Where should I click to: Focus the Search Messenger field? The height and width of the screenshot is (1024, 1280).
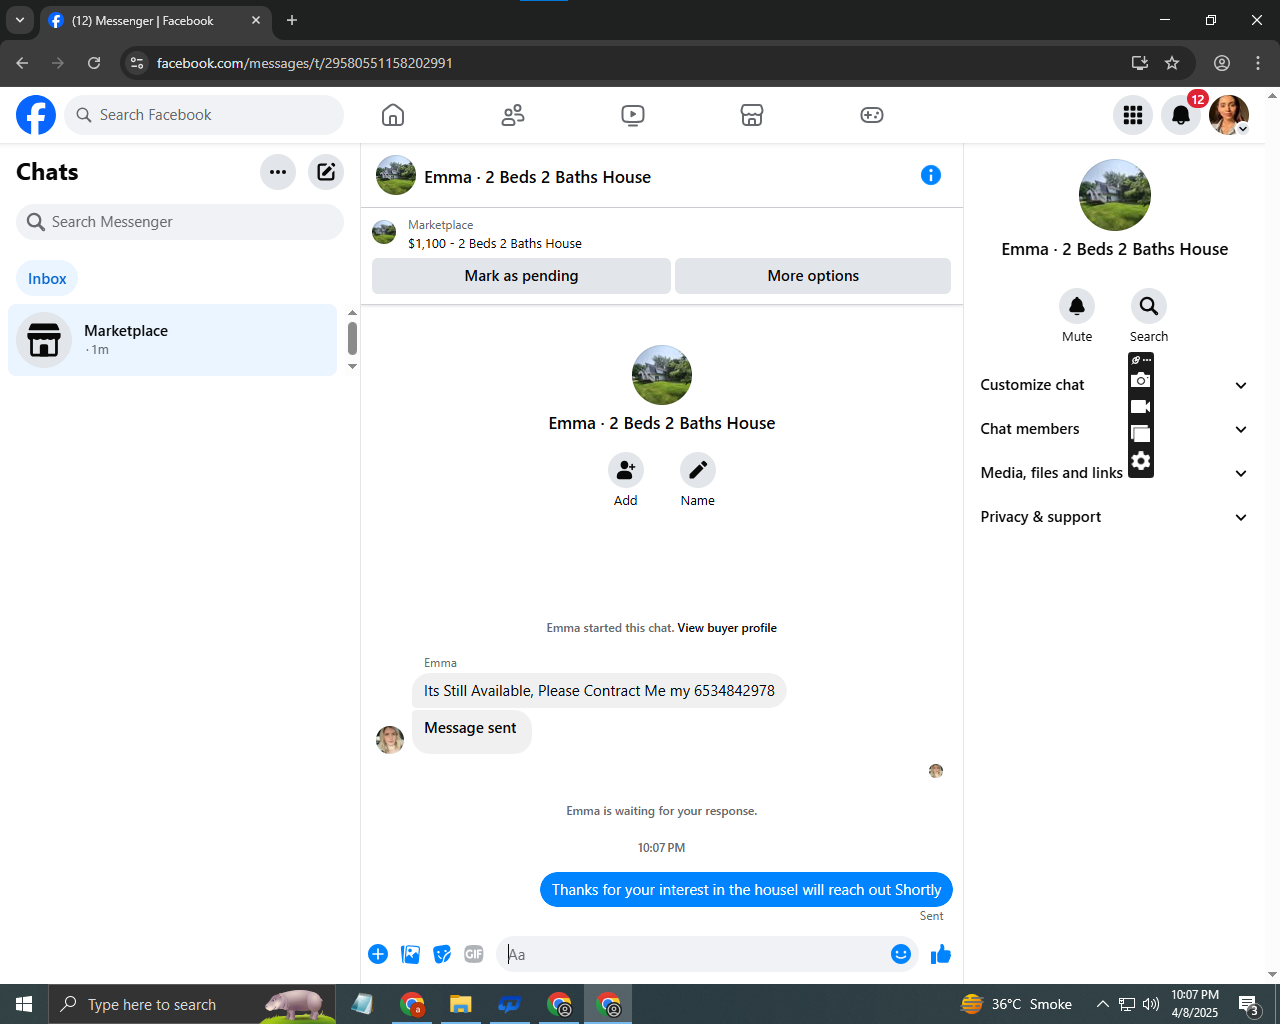(180, 222)
